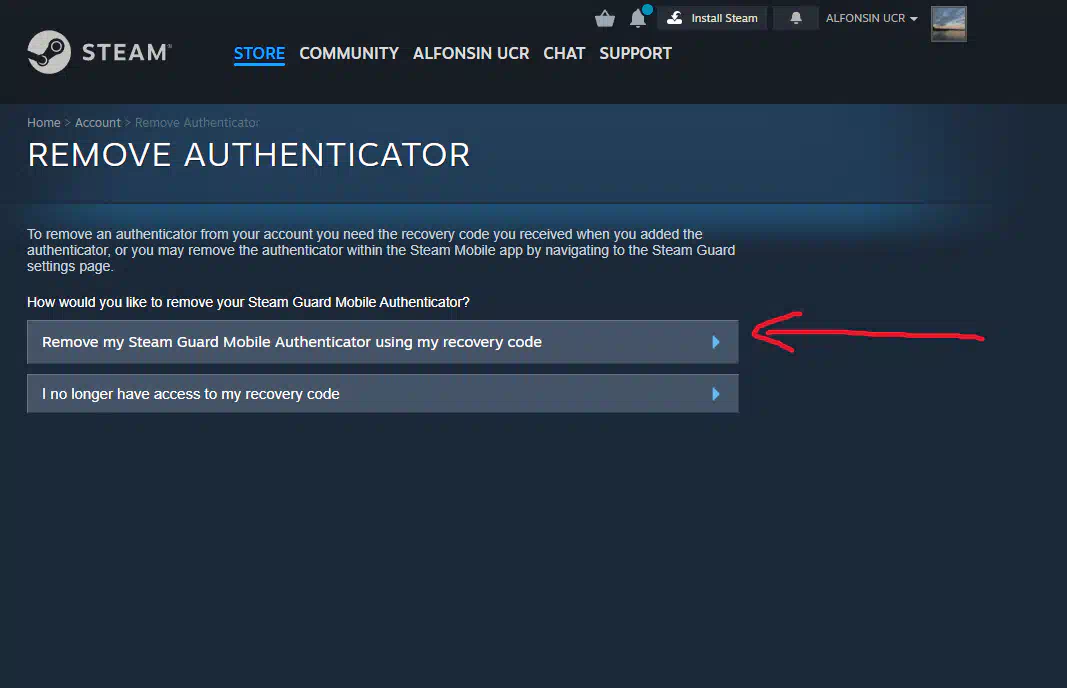Expand the ALFONSIN UCR account dropdown
1067x688 pixels.
871,18
